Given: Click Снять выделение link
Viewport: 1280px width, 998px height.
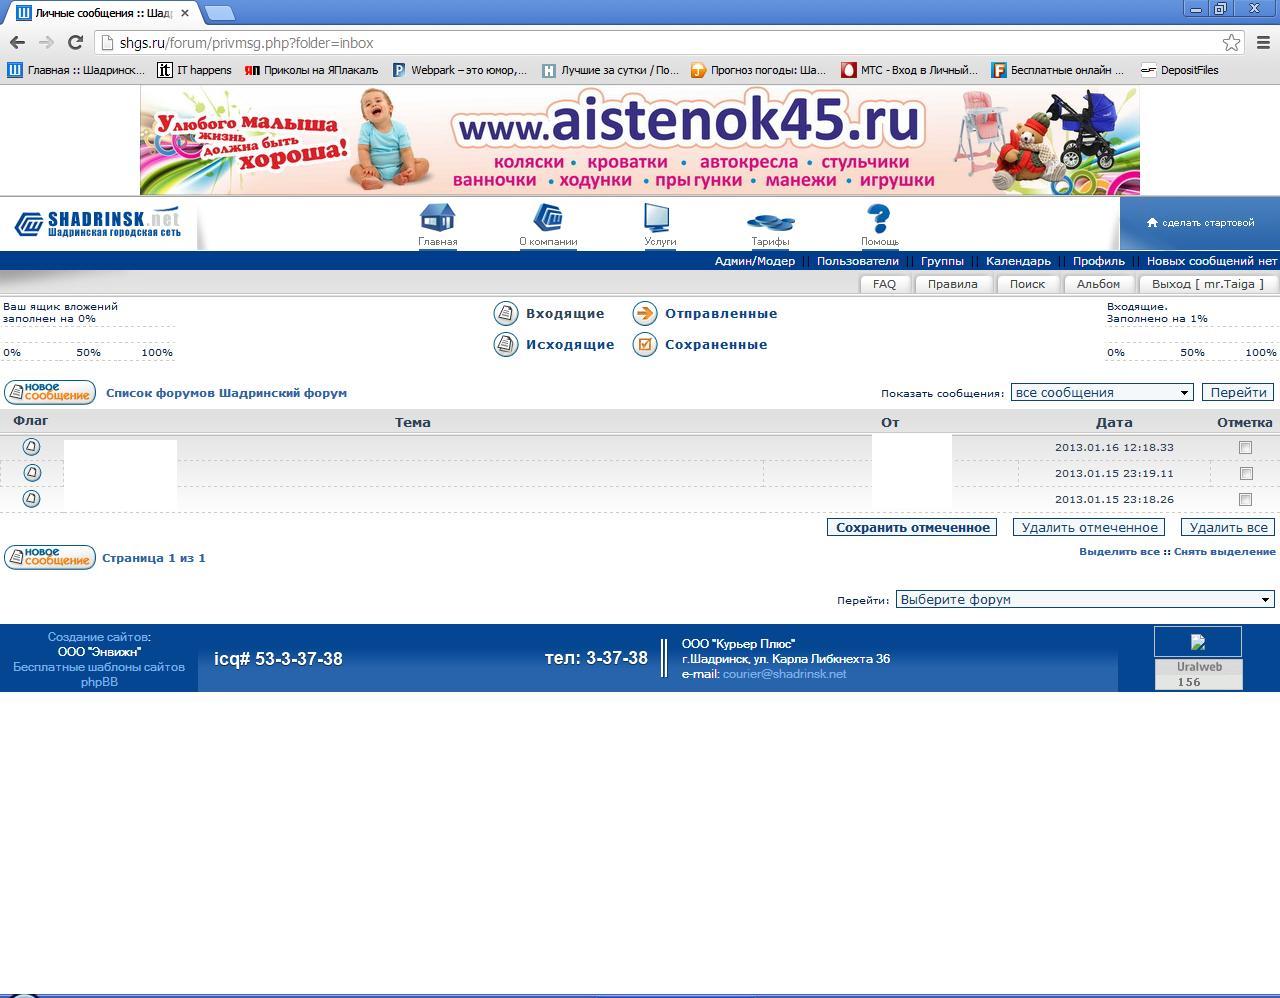Looking at the screenshot, I should point(1224,551).
